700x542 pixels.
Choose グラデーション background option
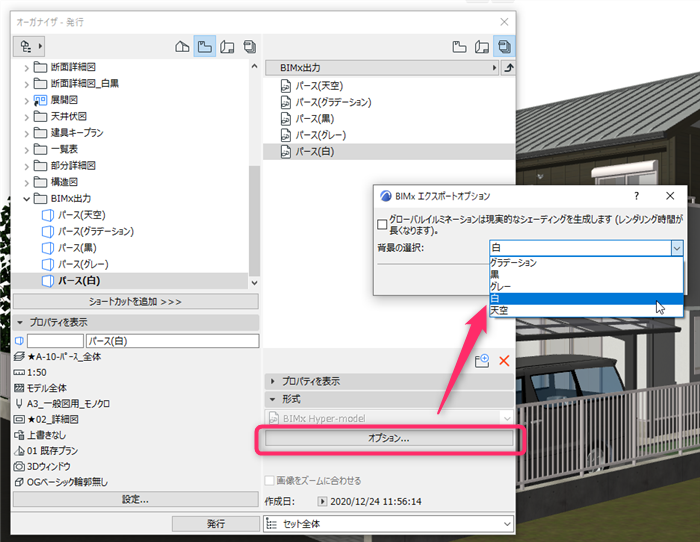586,263
